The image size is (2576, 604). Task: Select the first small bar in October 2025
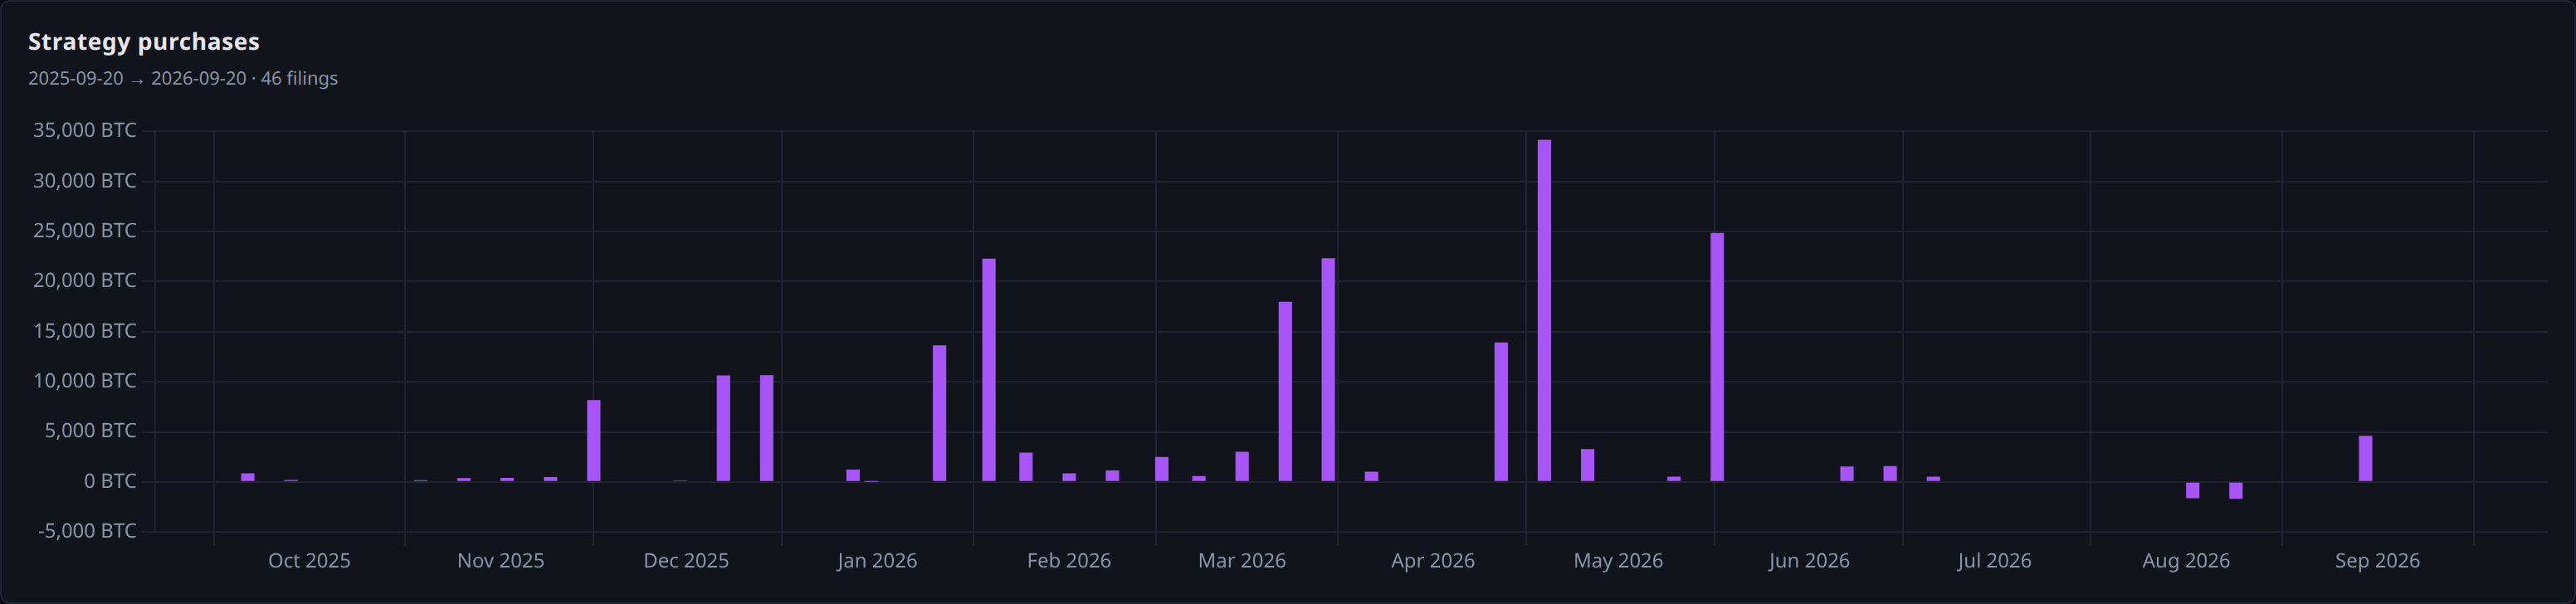pos(248,477)
